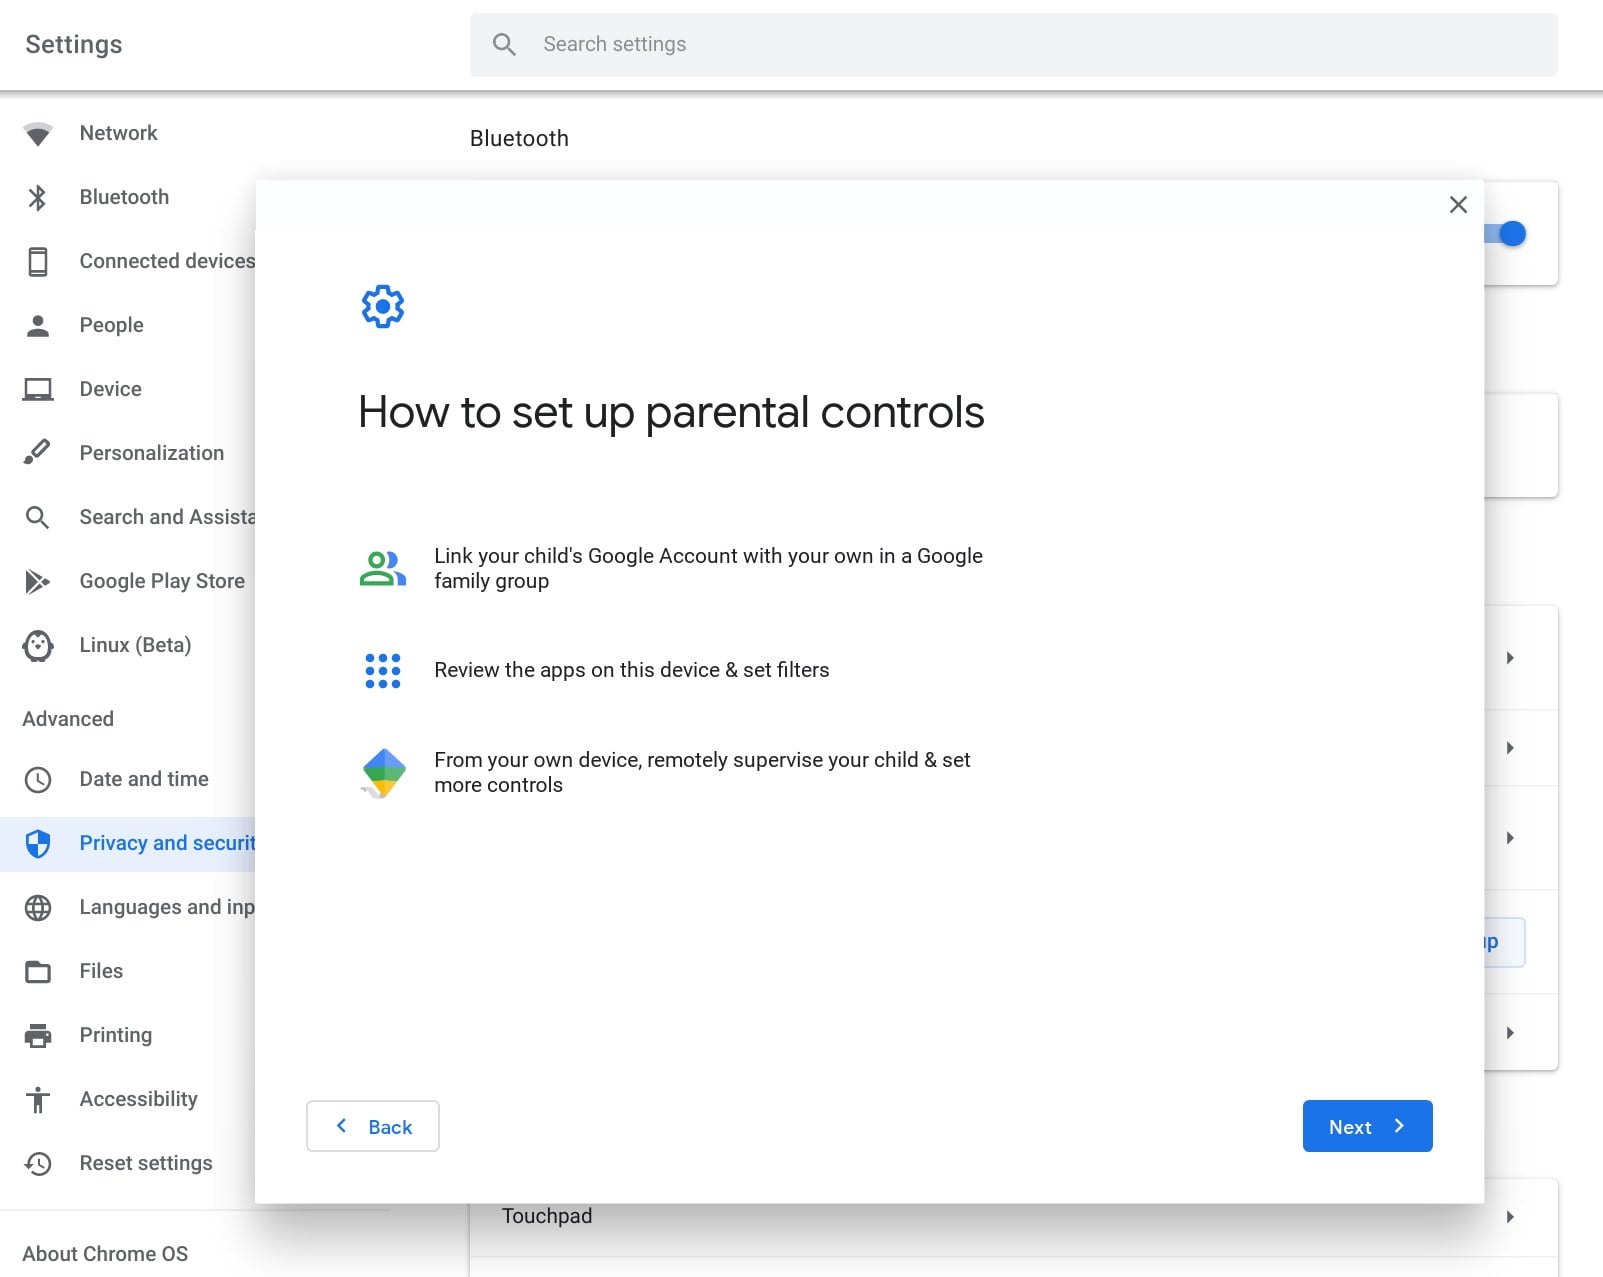Click the blue apps grid icon
The height and width of the screenshot is (1277, 1603).
[x=383, y=671]
